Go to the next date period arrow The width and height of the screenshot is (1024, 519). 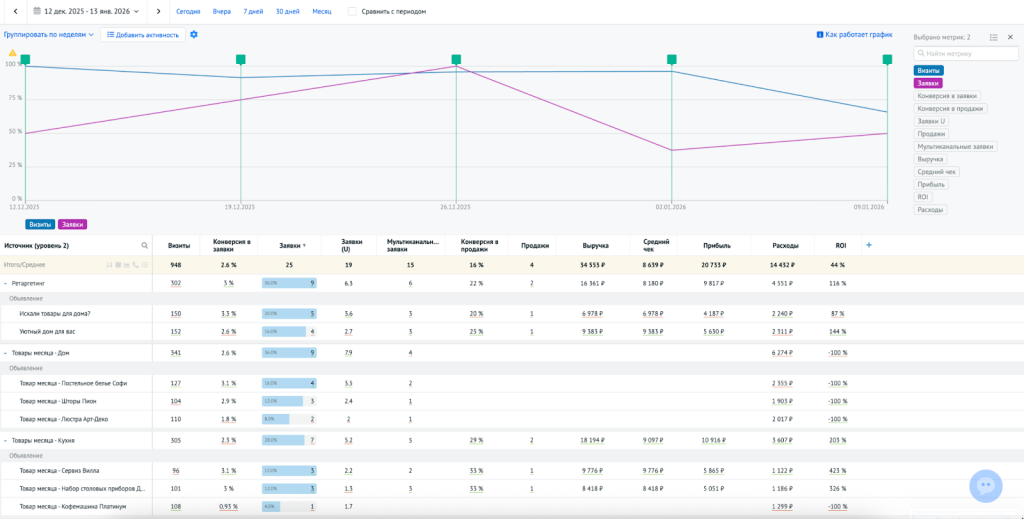tap(158, 11)
